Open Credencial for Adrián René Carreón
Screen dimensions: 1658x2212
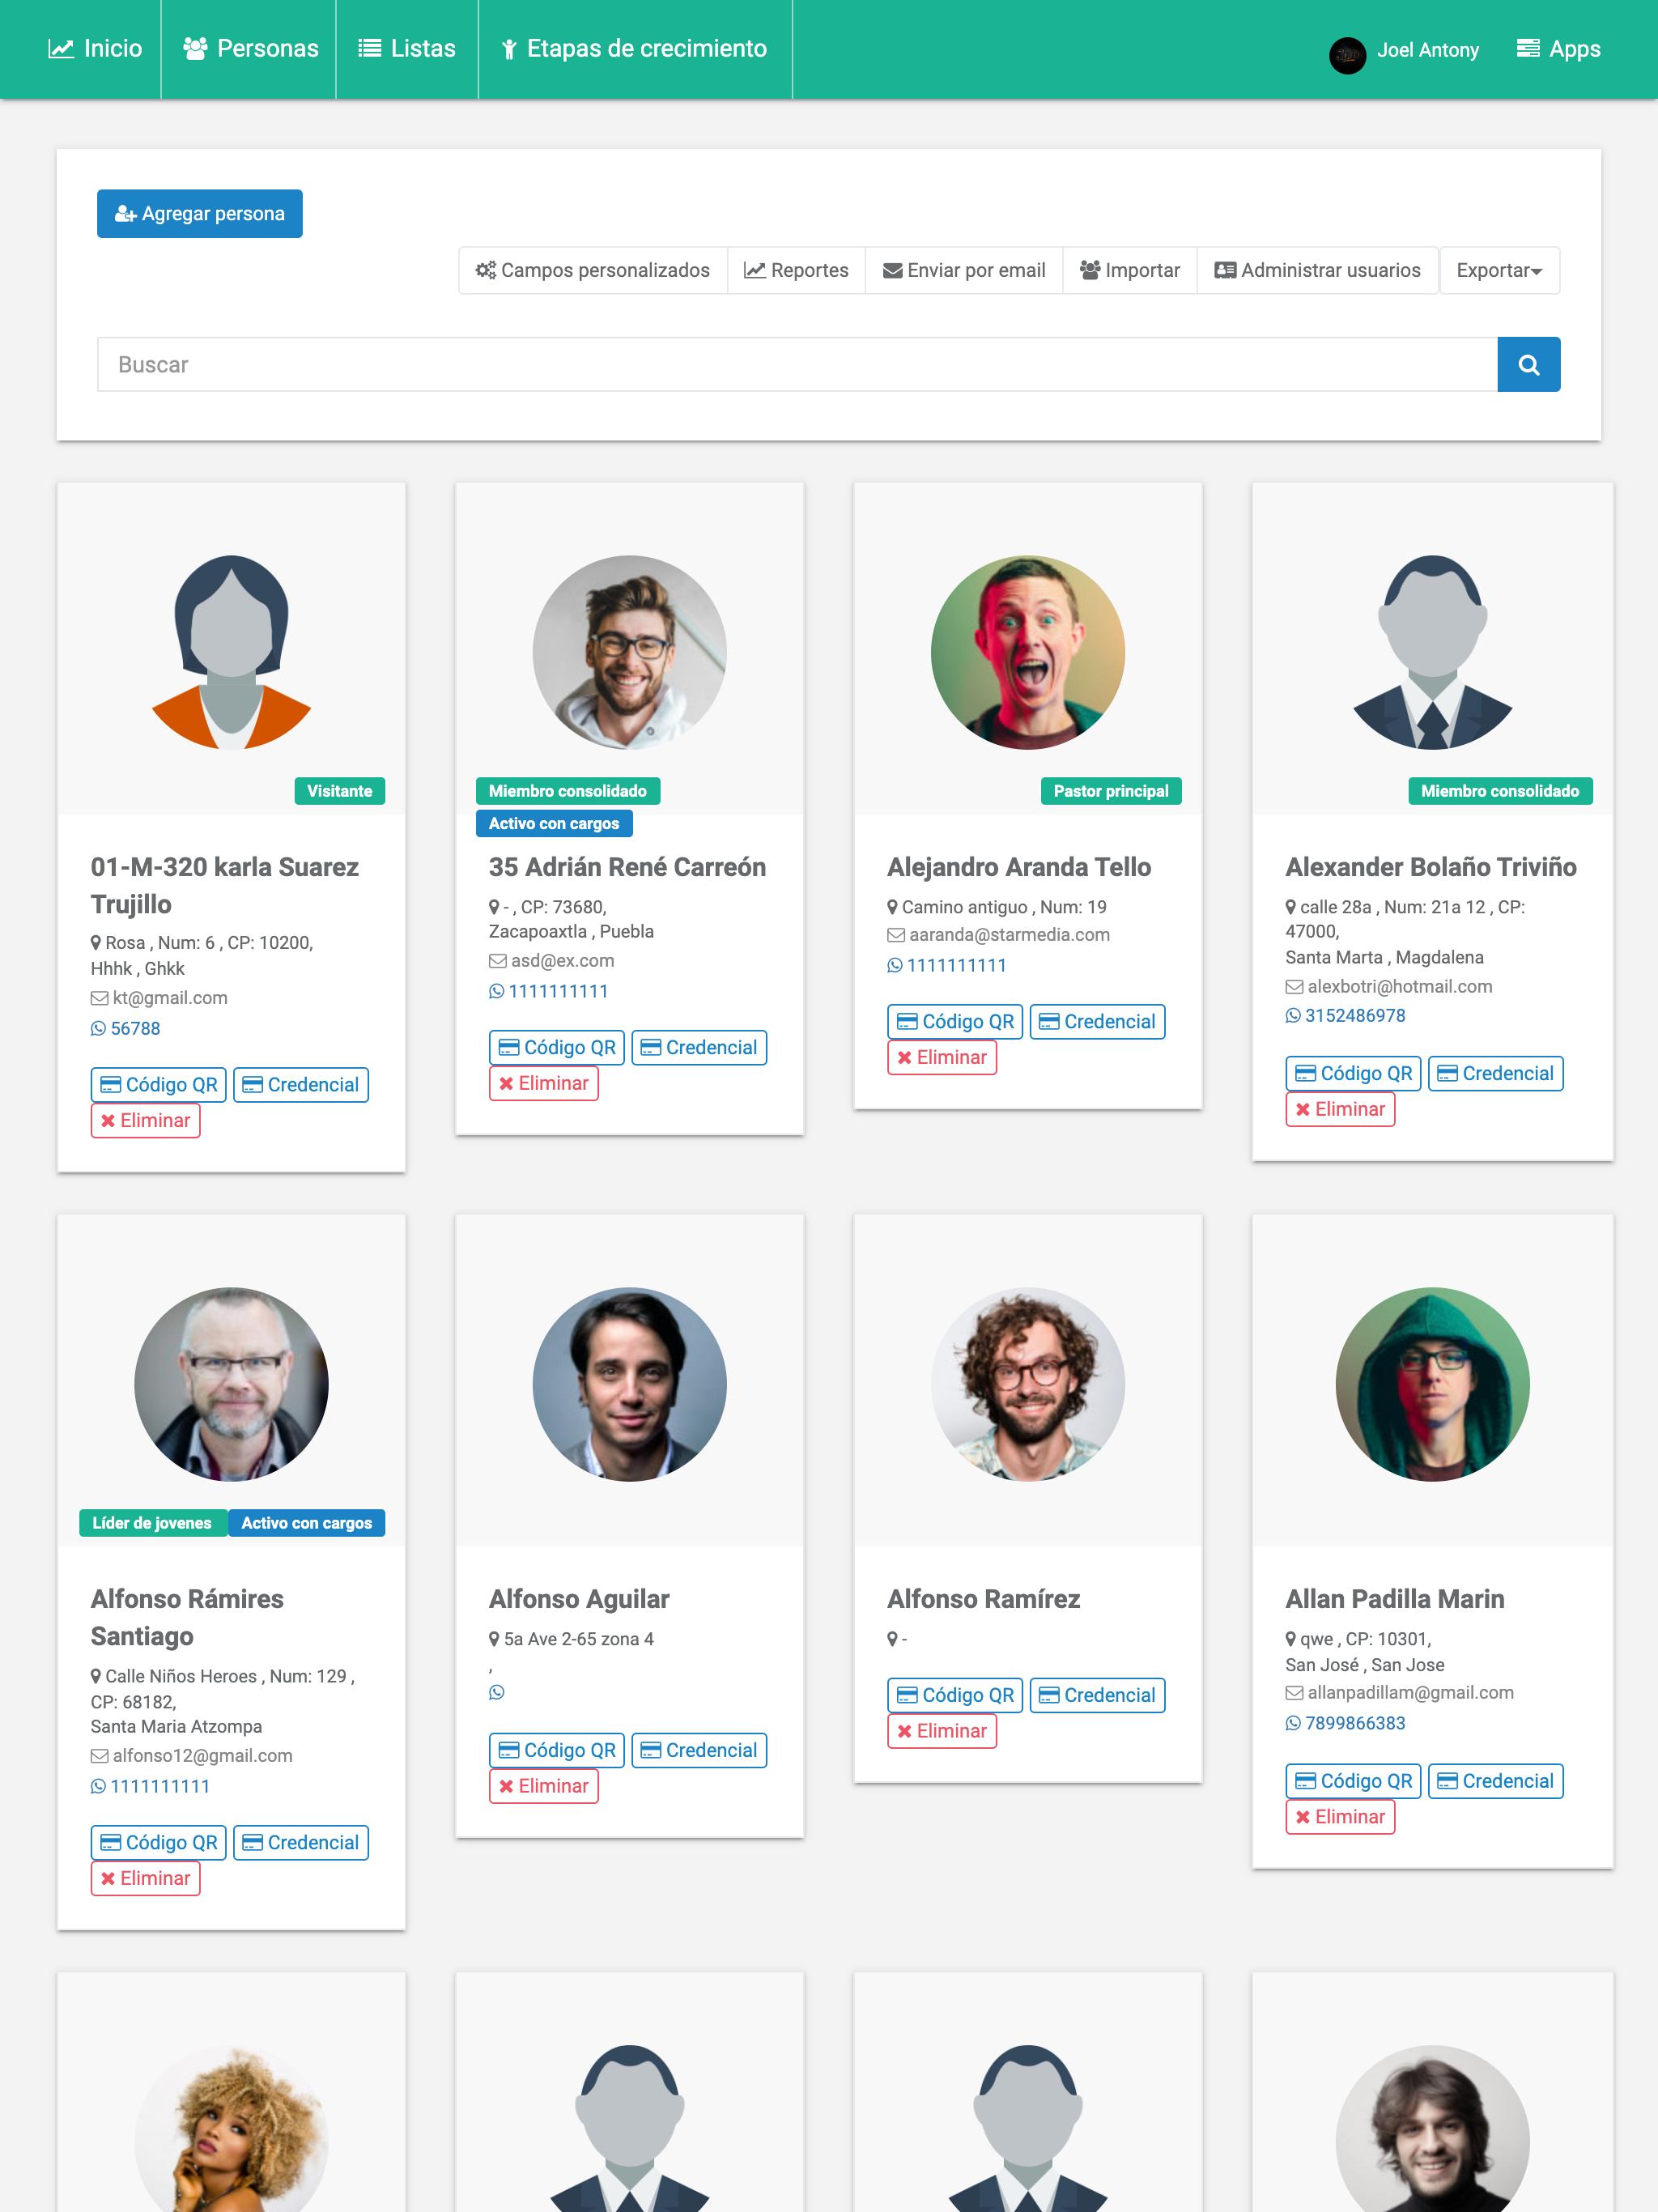tap(699, 1047)
